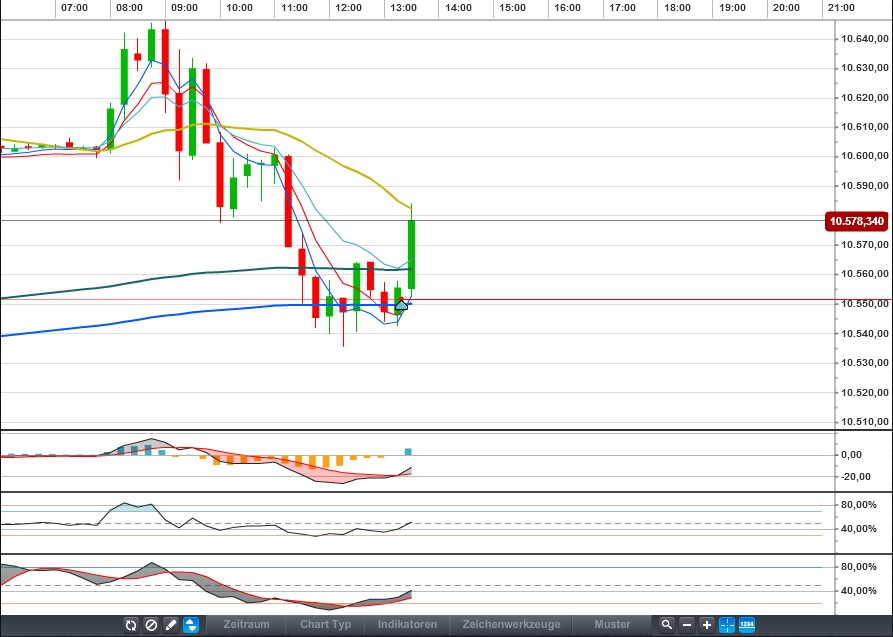
Task: Click the 1234 number display icon
Action: tap(747, 625)
